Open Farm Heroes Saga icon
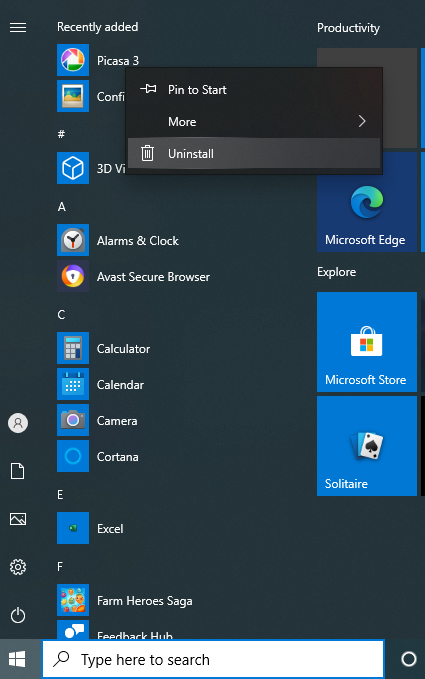The height and width of the screenshot is (679, 425). tap(73, 600)
